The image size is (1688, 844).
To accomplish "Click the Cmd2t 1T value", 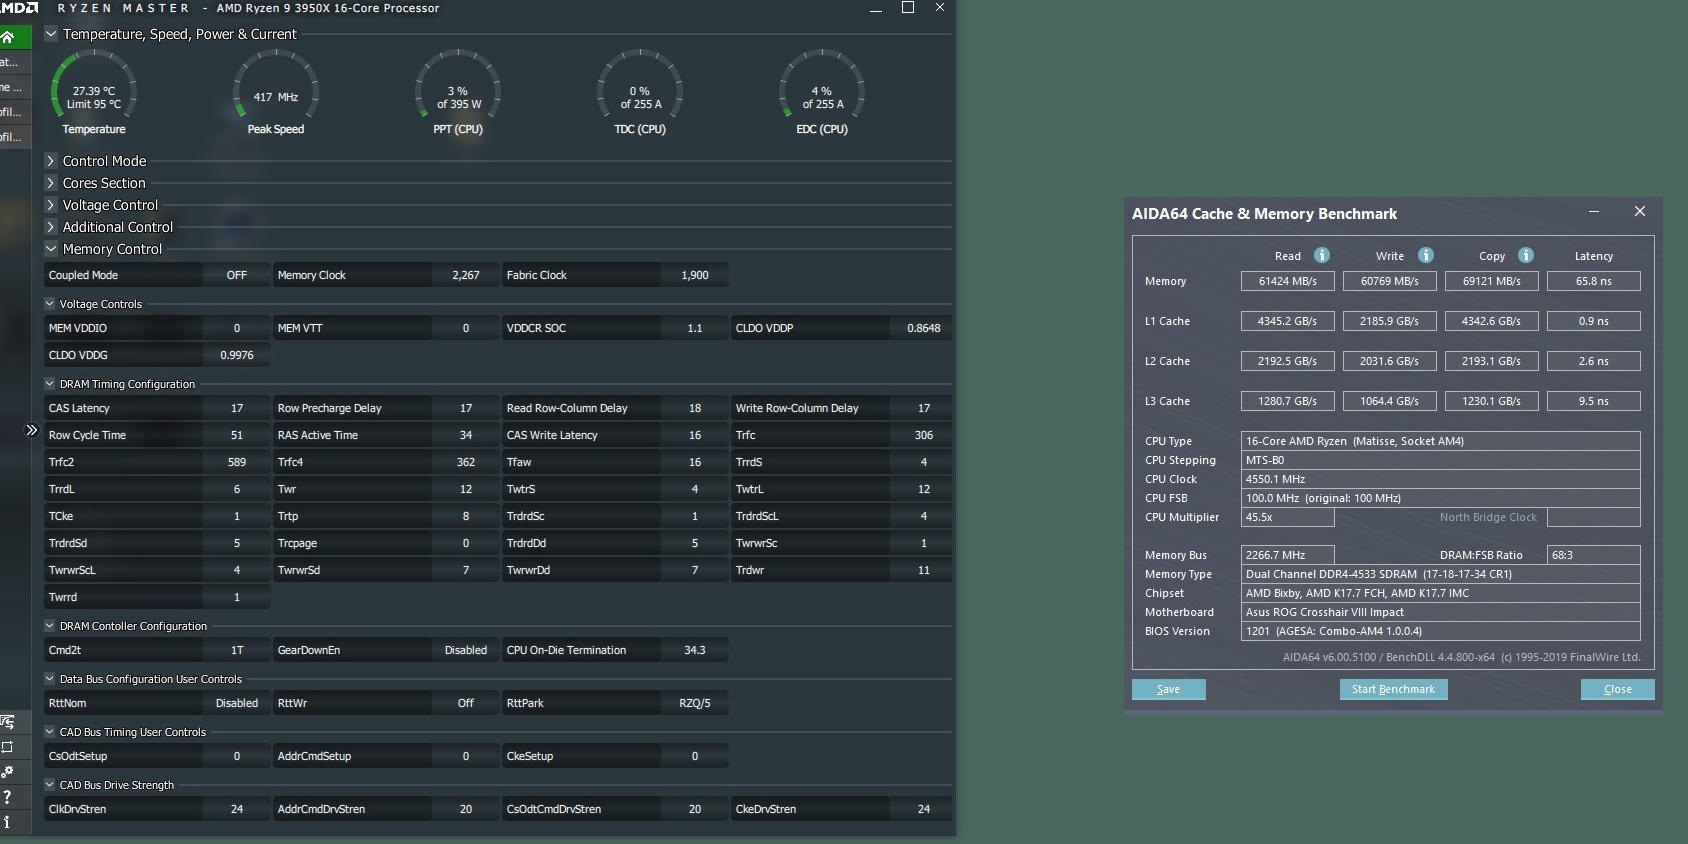I will (x=237, y=650).
